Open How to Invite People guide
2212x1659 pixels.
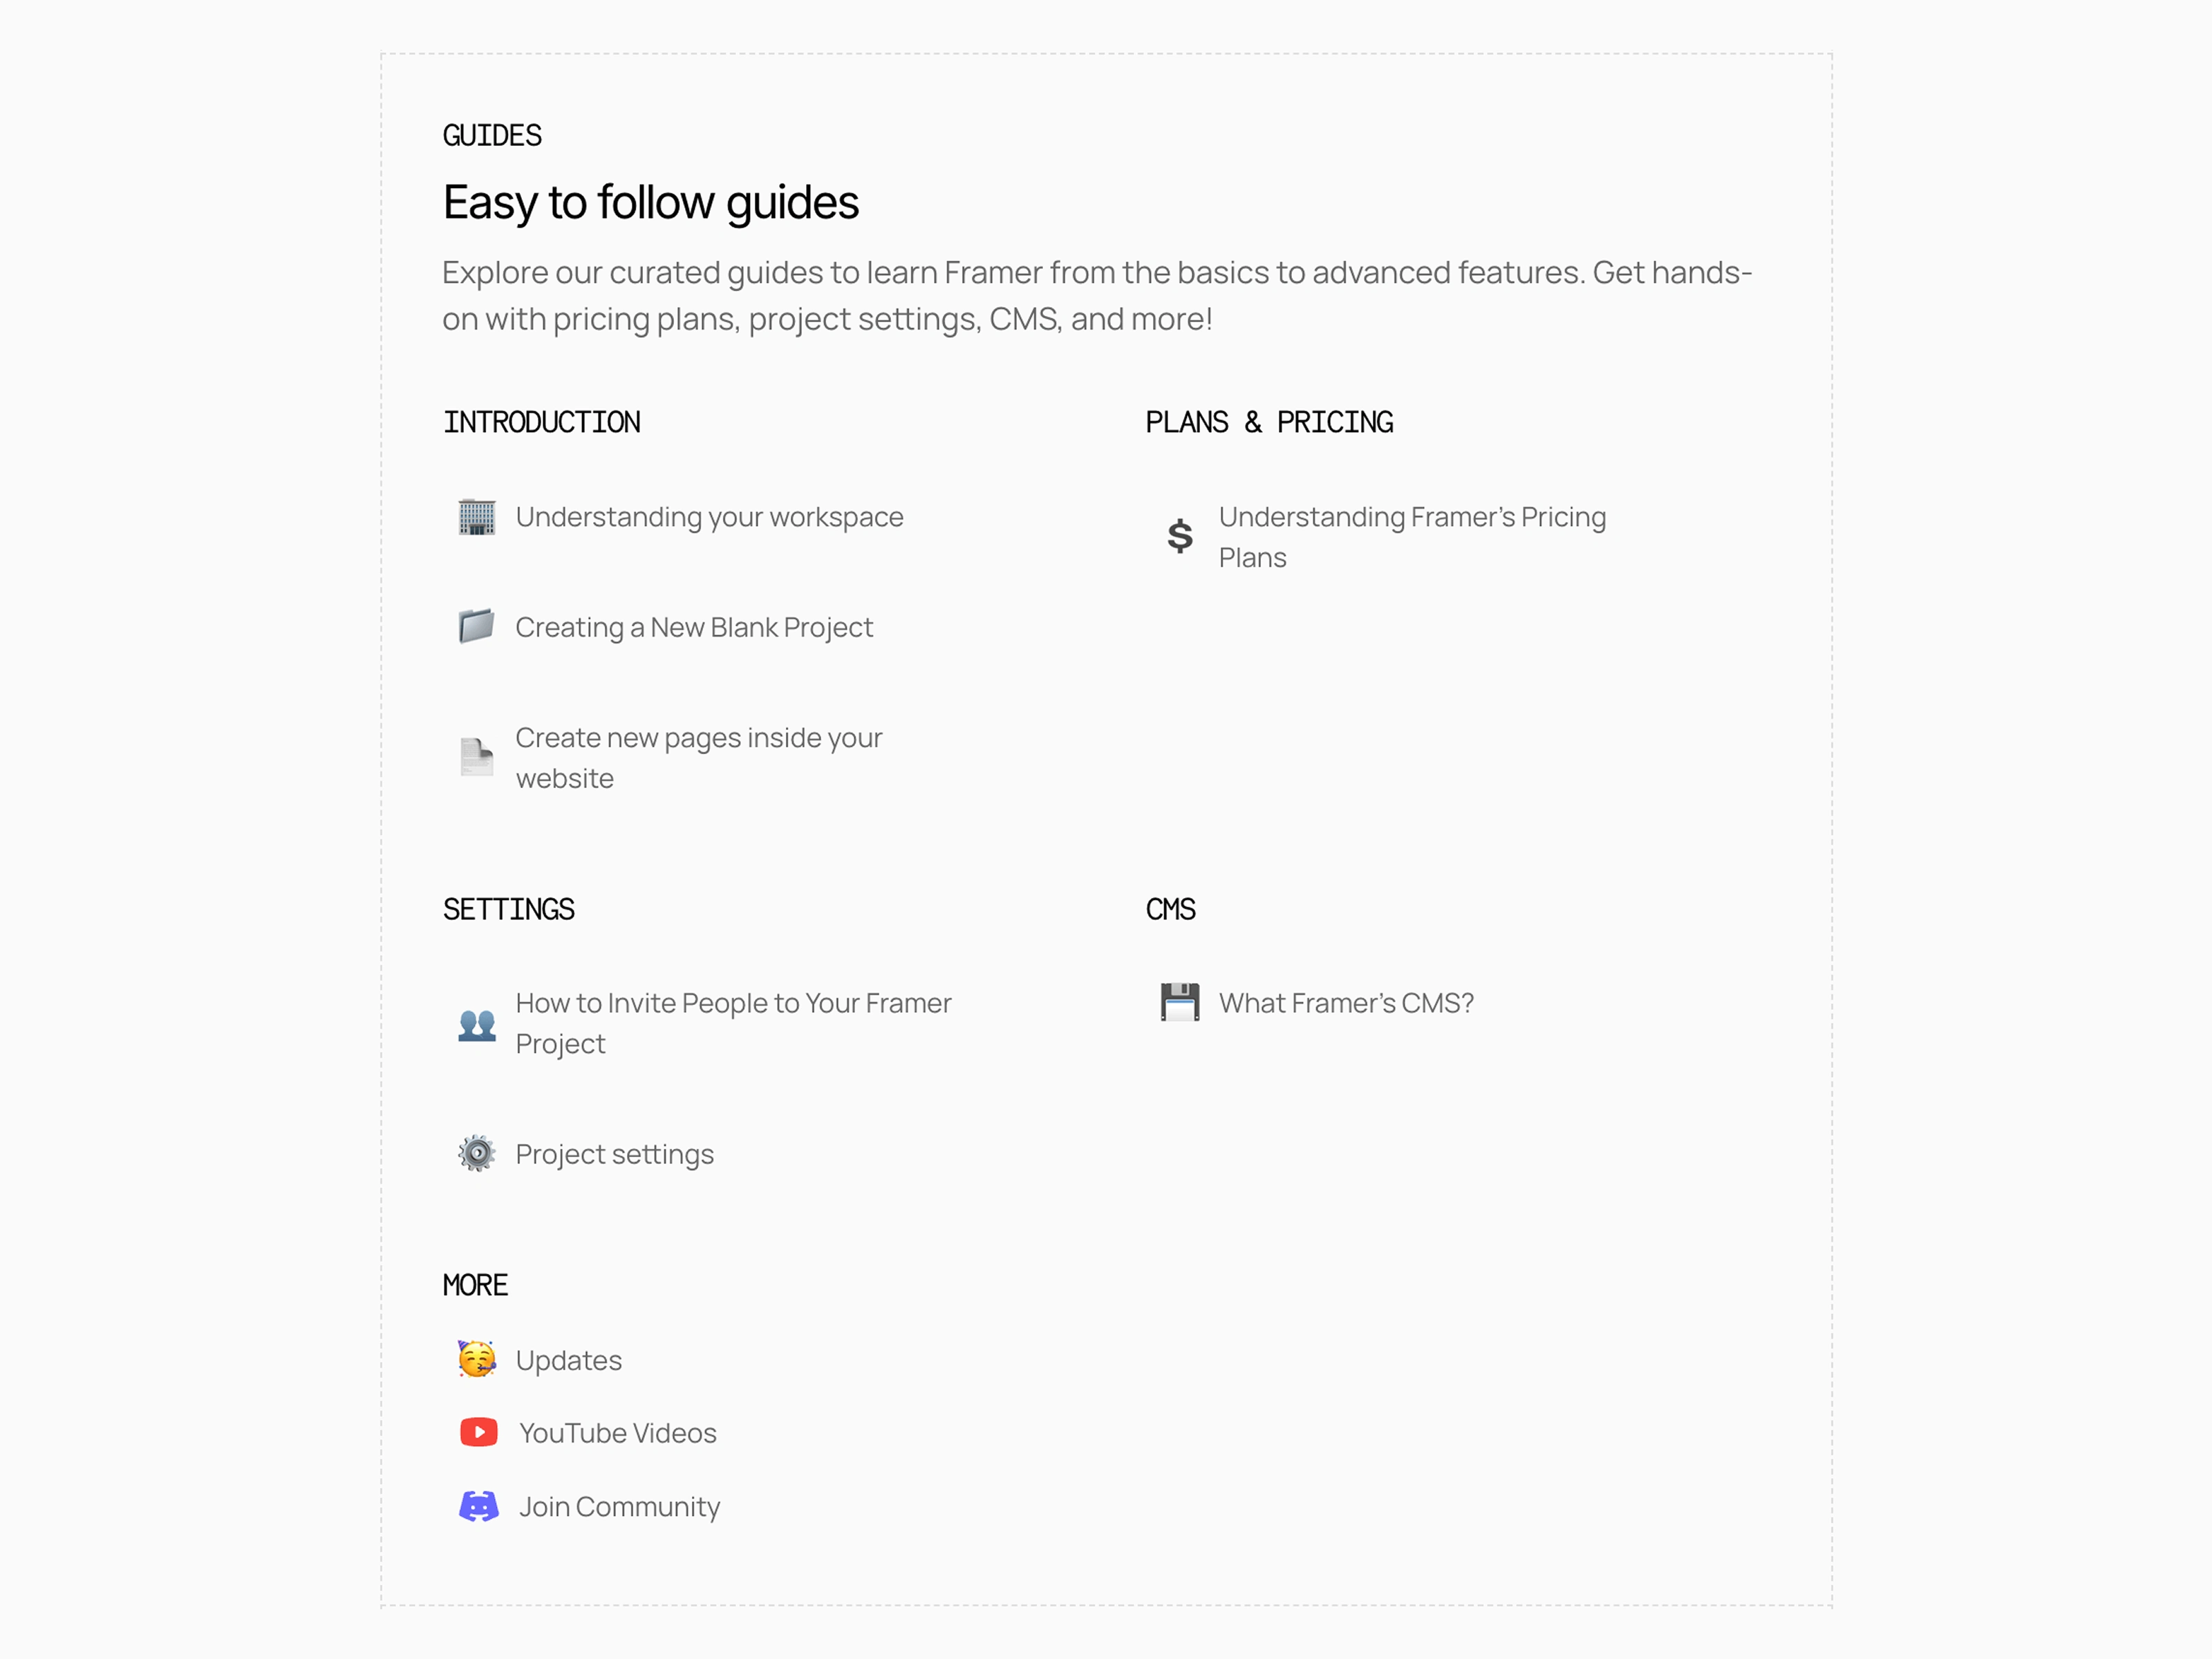pyautogui.click(x=733, y=1023)
